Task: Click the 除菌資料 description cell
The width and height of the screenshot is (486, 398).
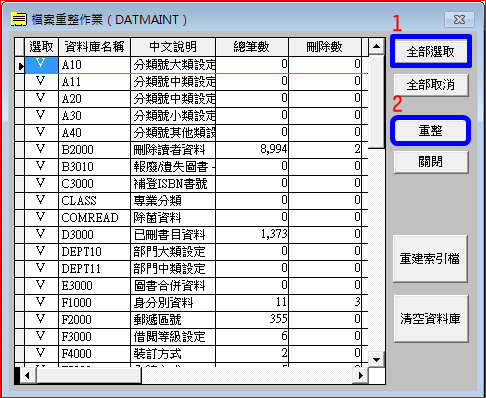Action: 173,218
